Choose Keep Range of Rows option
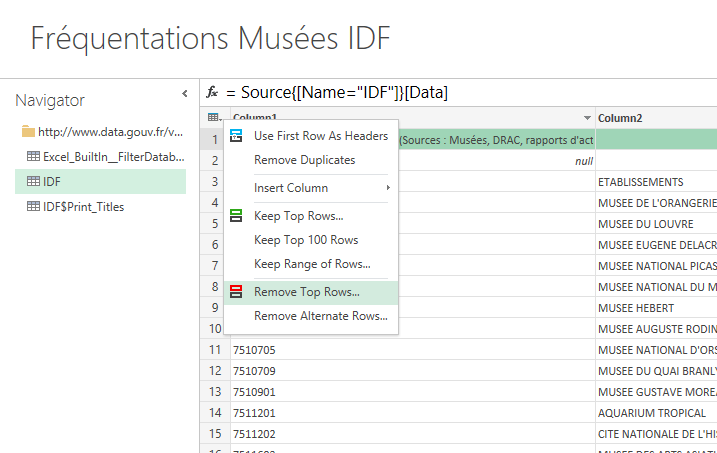717x453 pixels. tap(312, 265)
